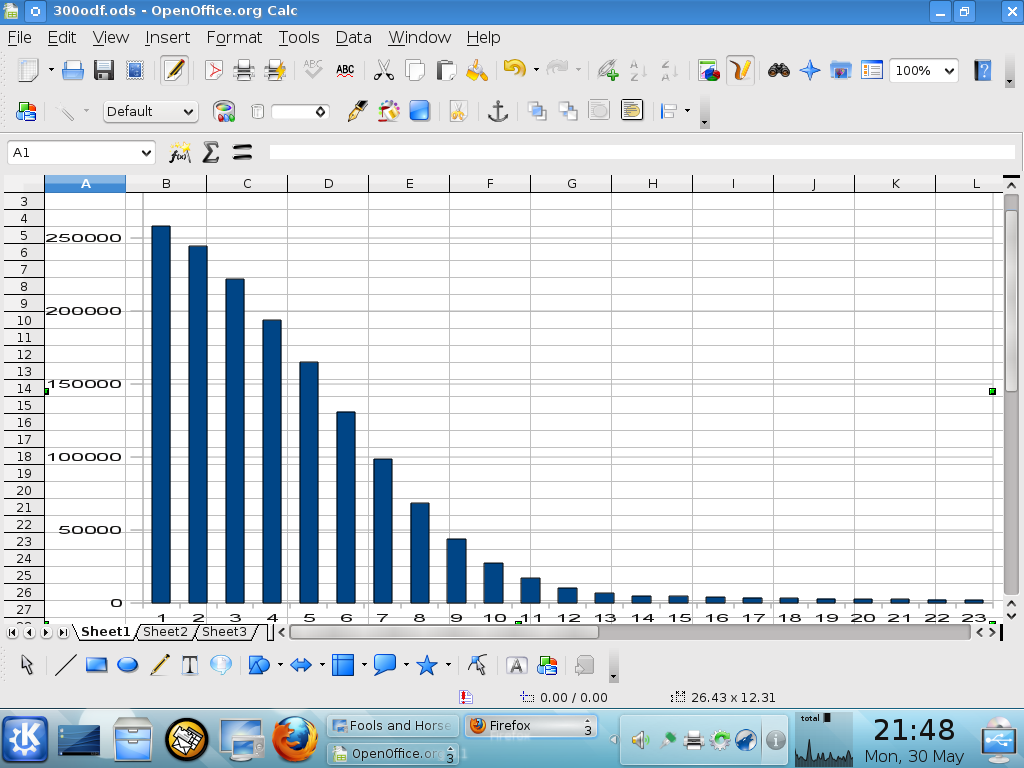Select the Line drawing tool
Viewport: 1024px width, 768px height.
click(x=65, y=665)
